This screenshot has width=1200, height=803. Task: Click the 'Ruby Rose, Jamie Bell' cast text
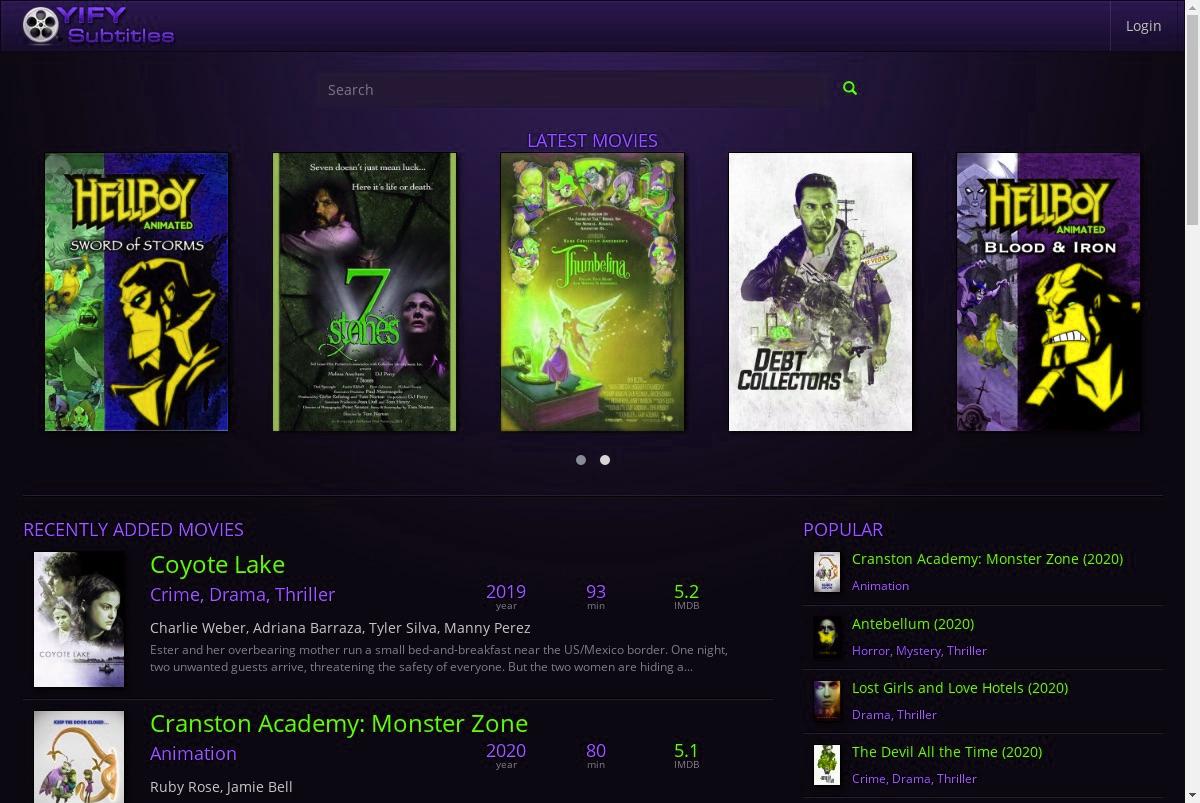point(221,787)
